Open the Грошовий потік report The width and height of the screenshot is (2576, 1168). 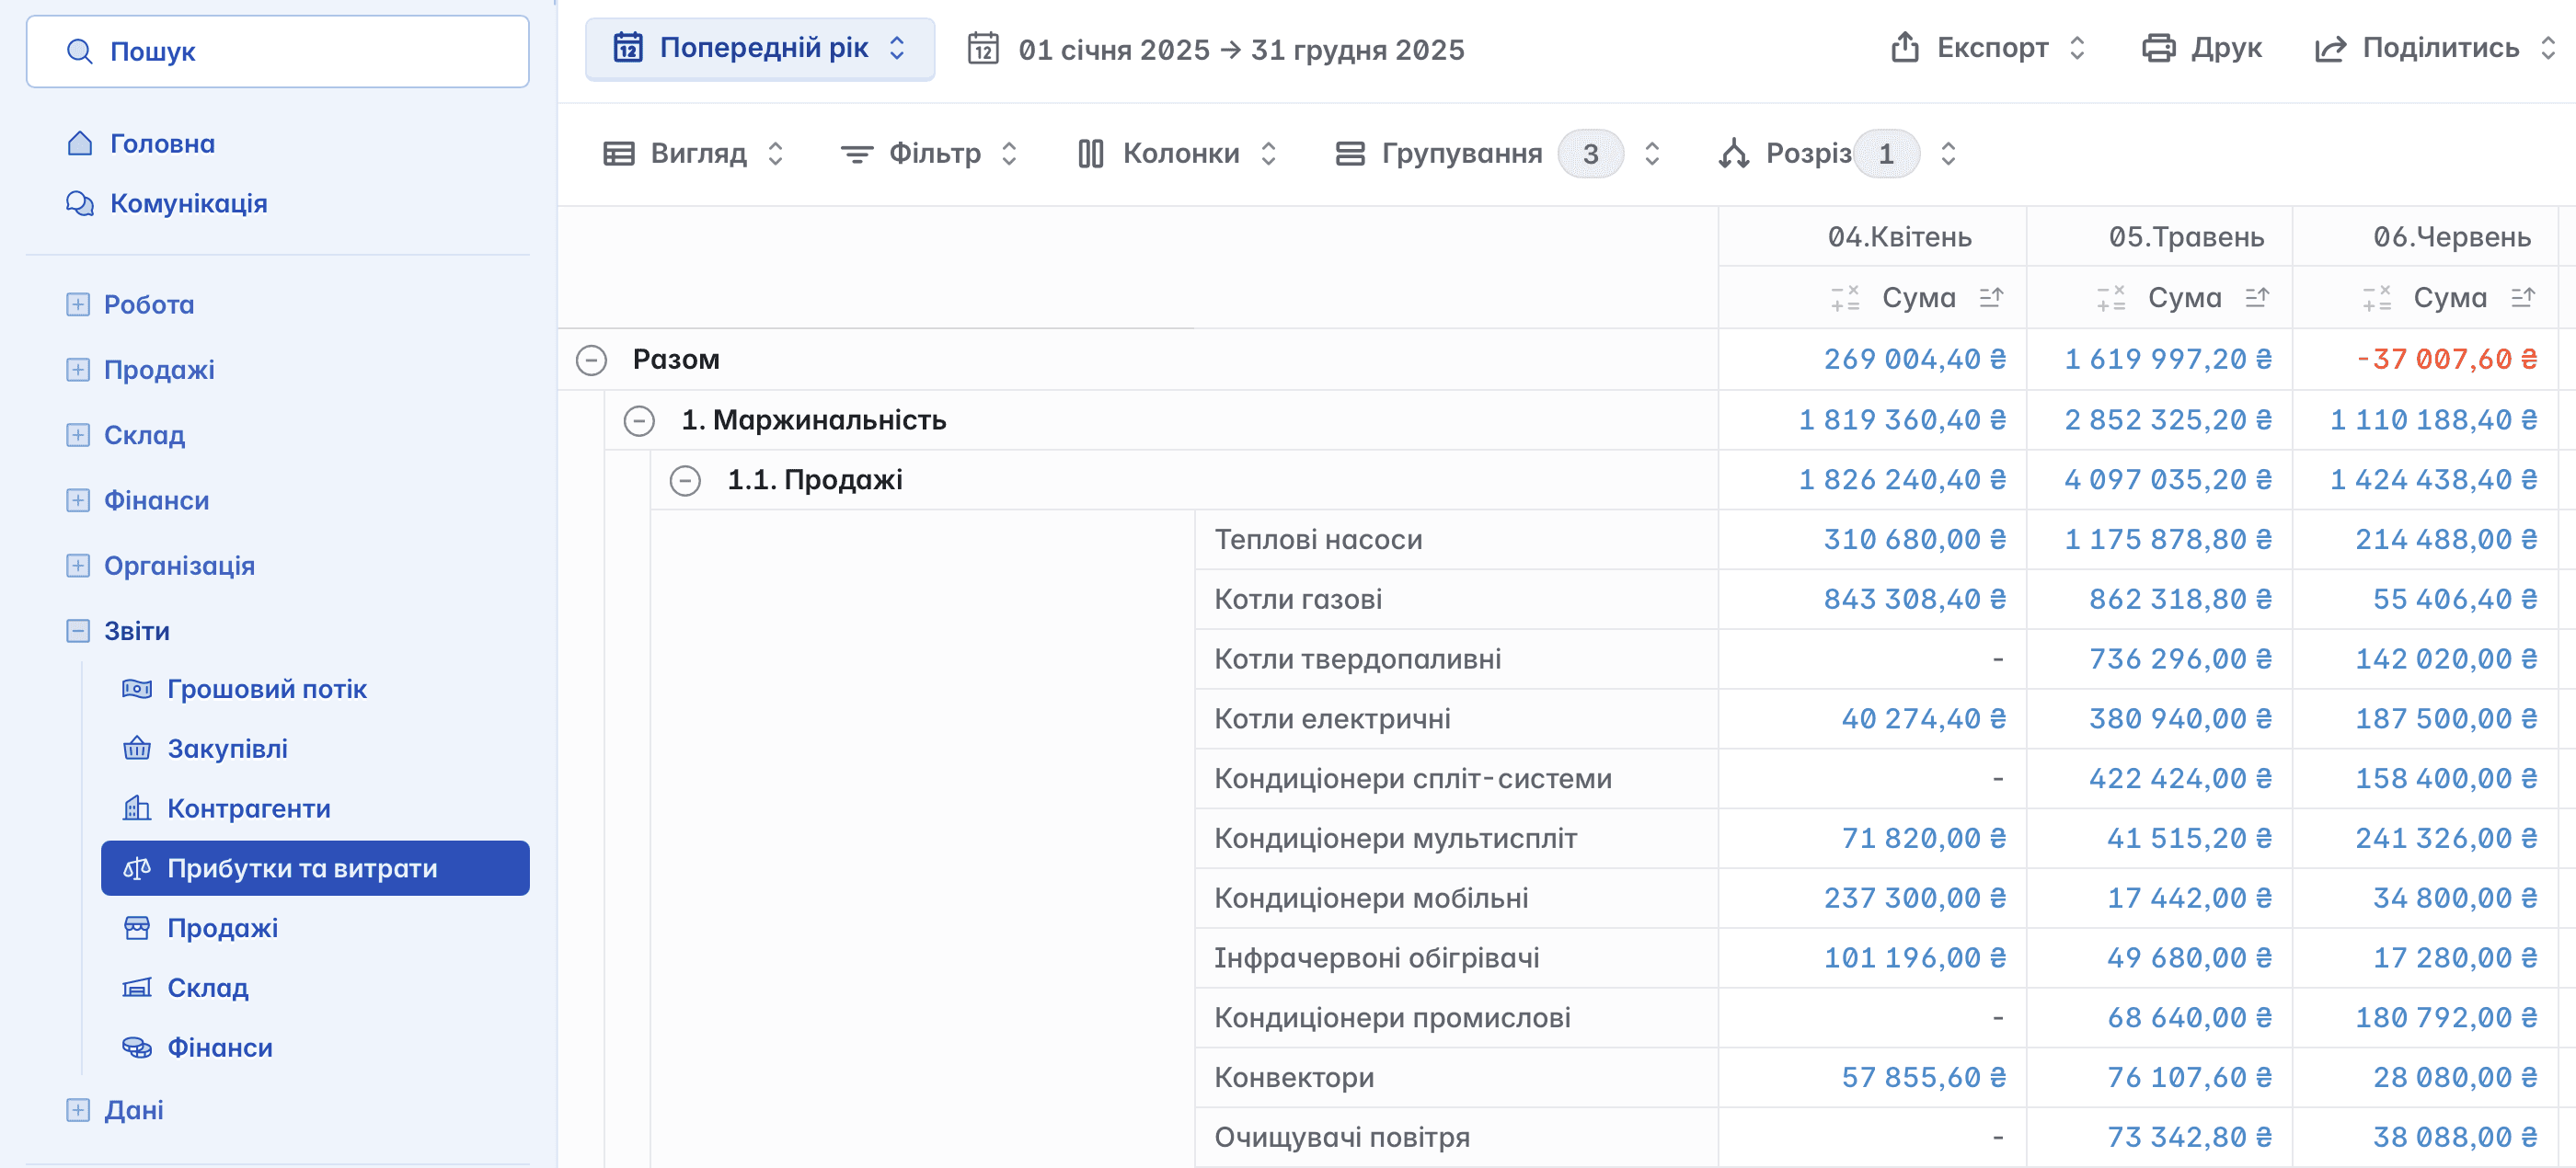266,689
